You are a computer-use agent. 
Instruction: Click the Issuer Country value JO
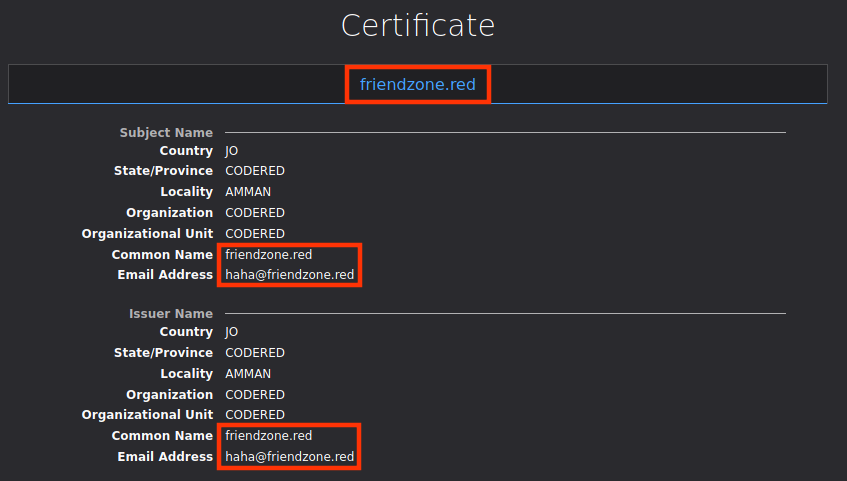click(232, 332)
